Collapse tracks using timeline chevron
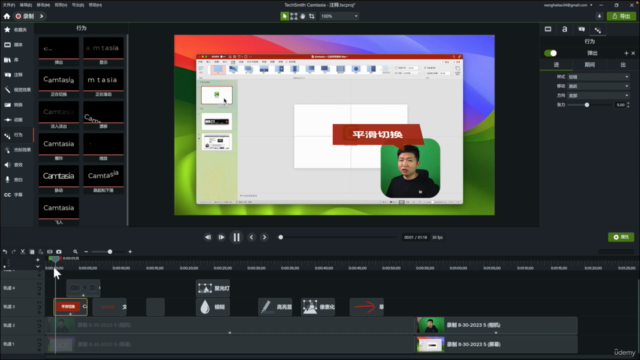Viewport: 640px width, 360px height. [x=38, y=266]
